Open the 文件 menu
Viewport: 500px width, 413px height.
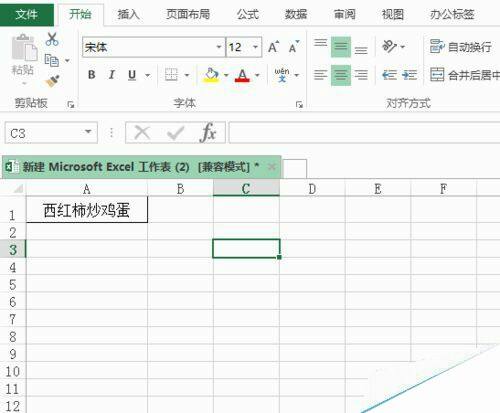coord(27,14)
